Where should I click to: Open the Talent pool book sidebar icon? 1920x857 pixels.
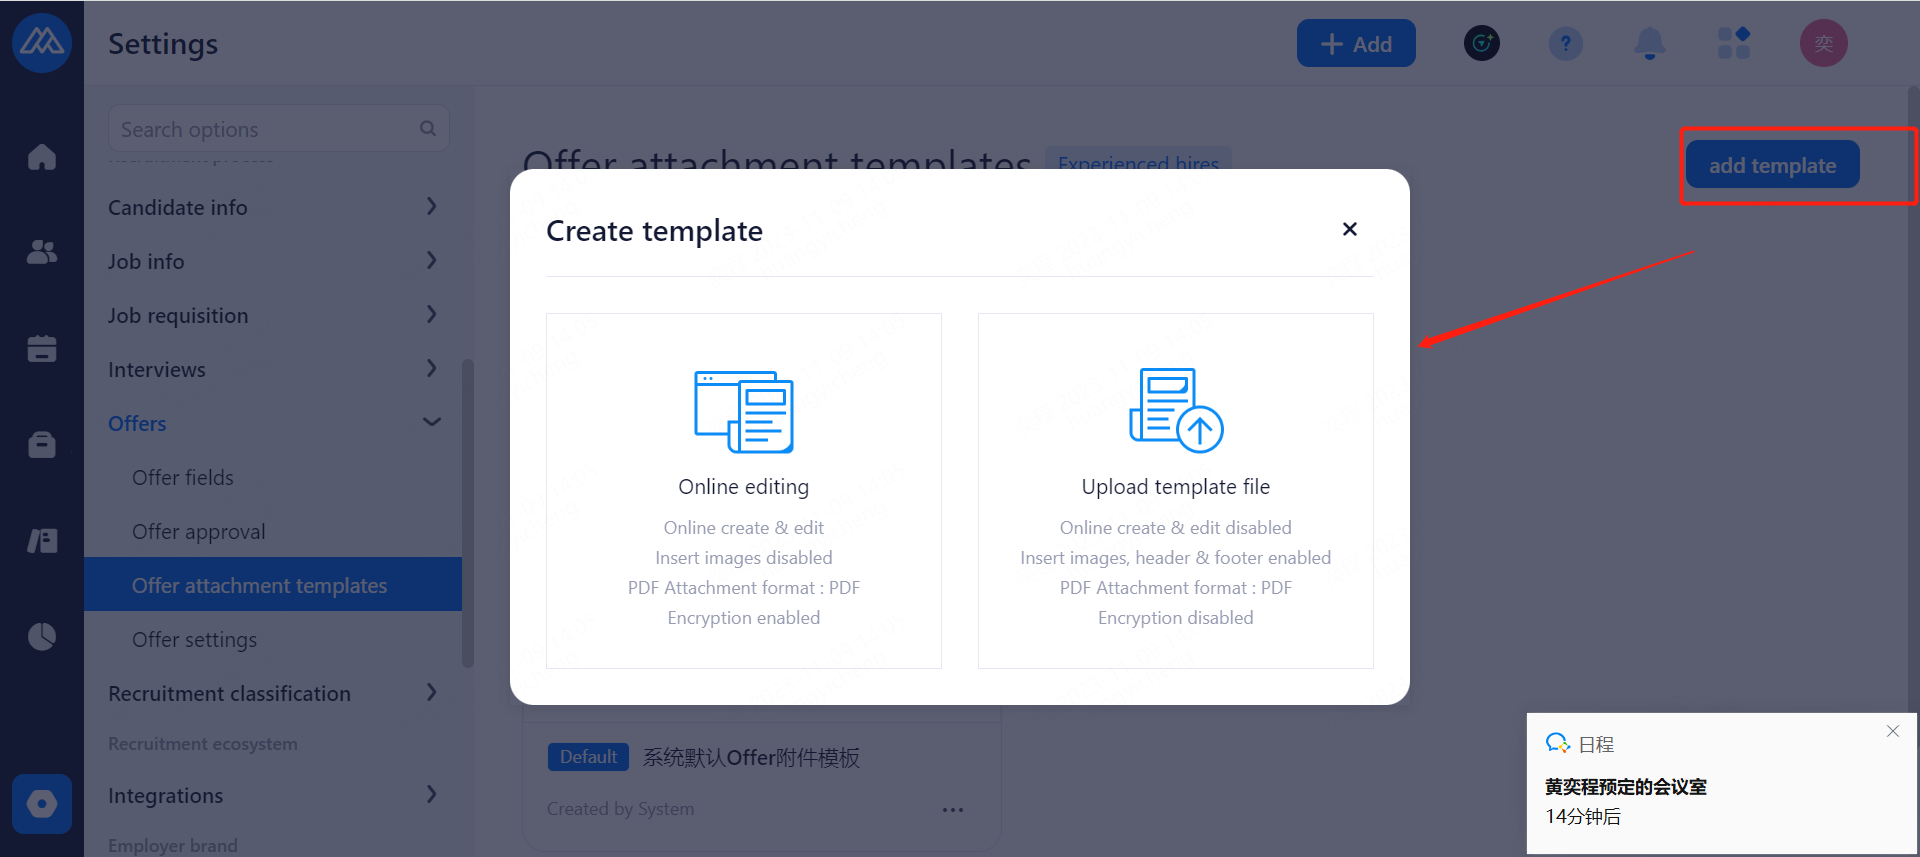click(x=42, y=541)
